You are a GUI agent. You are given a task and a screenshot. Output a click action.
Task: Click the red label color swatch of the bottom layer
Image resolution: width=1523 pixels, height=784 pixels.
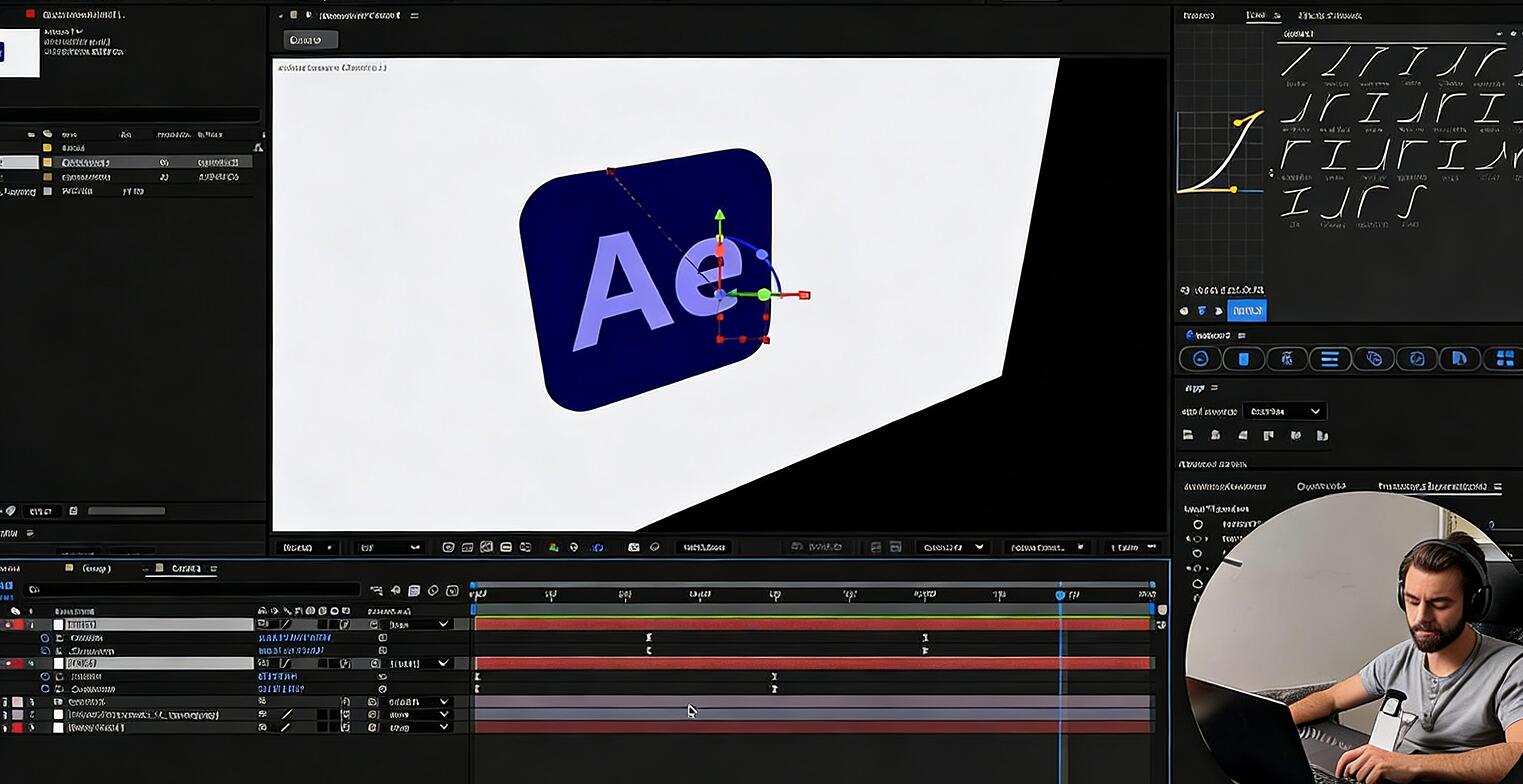coord(17,727)
